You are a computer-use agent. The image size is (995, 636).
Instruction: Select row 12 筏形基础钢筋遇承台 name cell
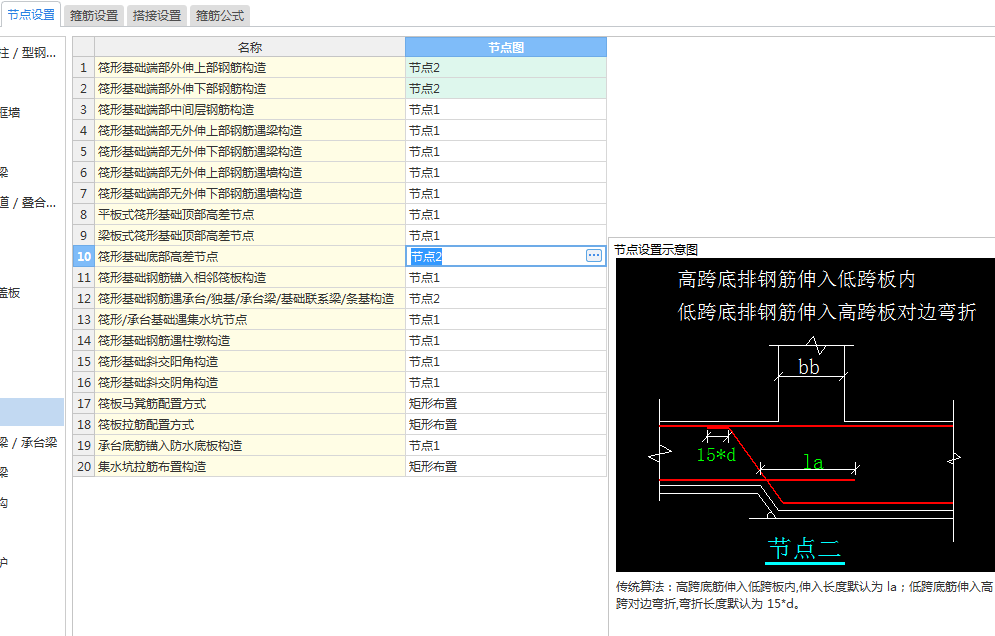250,298
